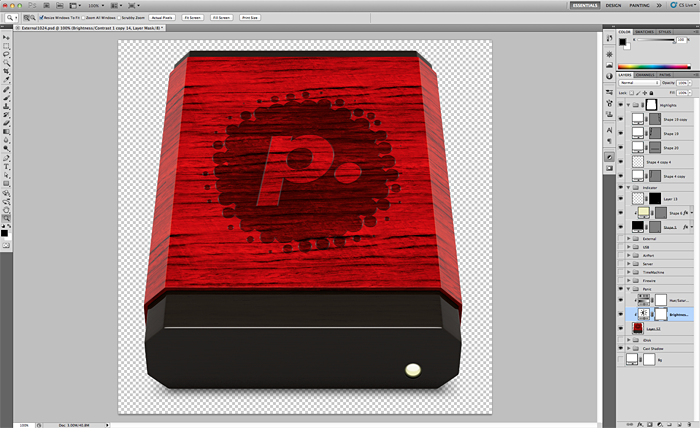Select the Rectangular Marquee tool
The width and height of the screenshot is (700, 428).
coord(6,46)
